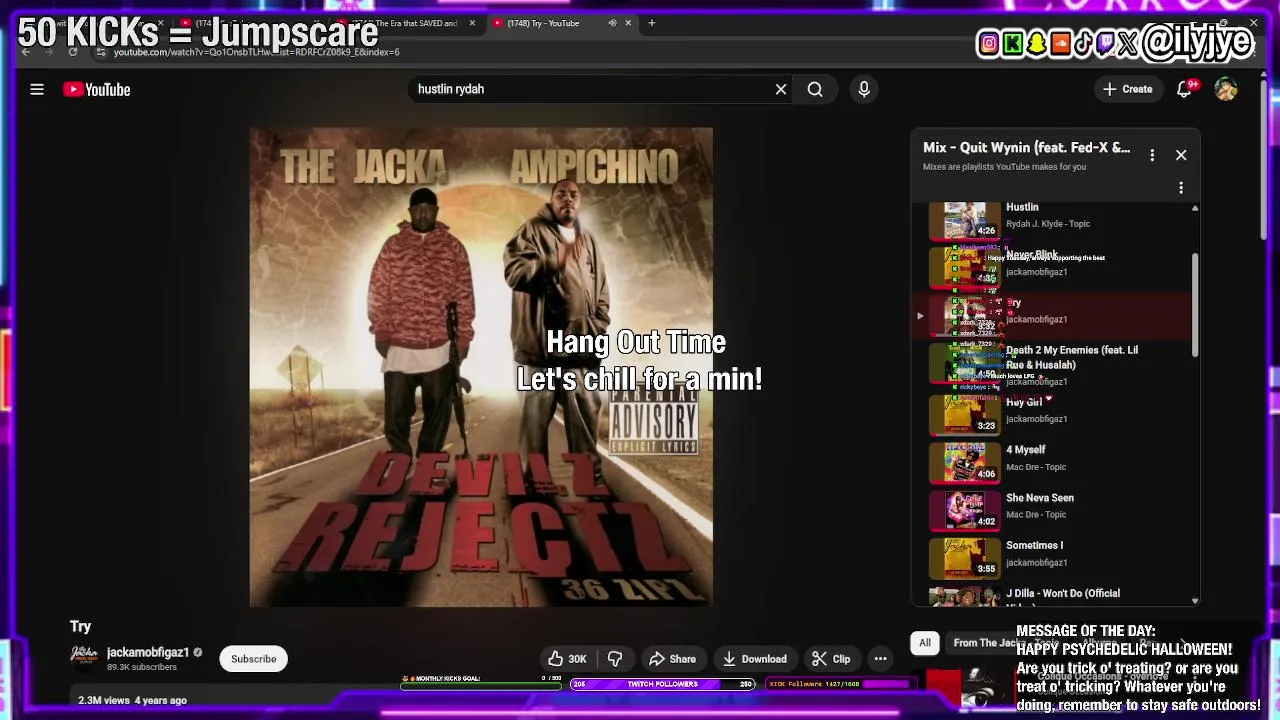
Task: Click the Create button
Action: point(1128,89)
